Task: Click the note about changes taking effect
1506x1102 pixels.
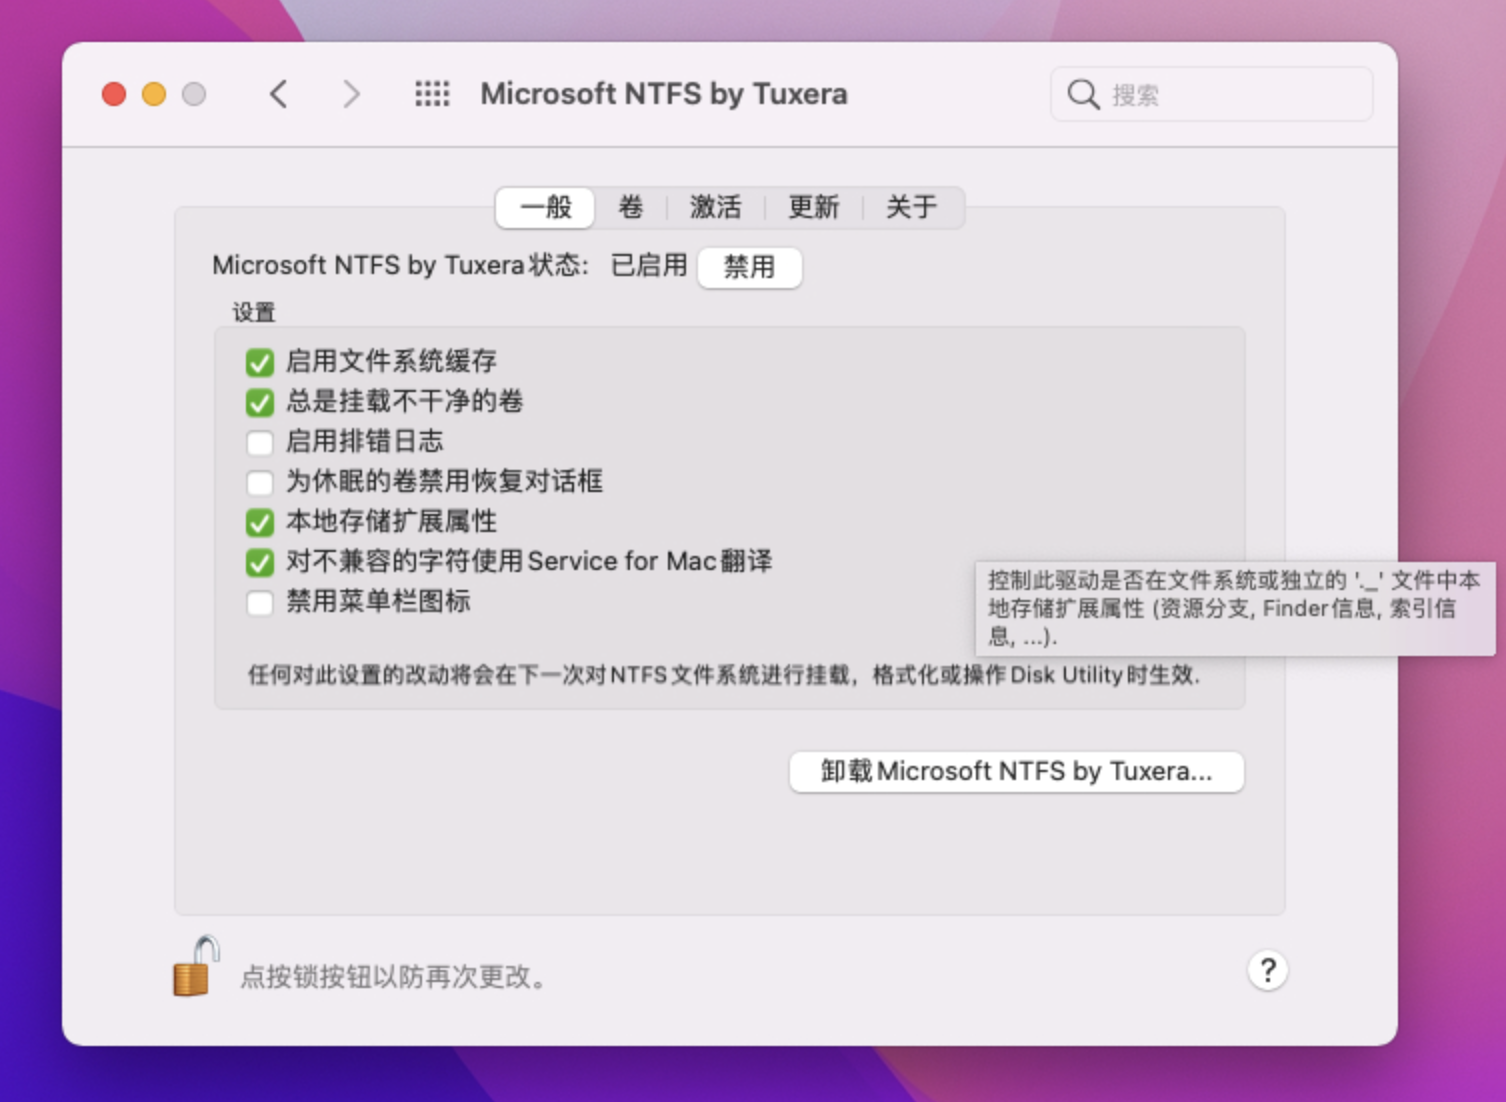Action: pos(724,675)
